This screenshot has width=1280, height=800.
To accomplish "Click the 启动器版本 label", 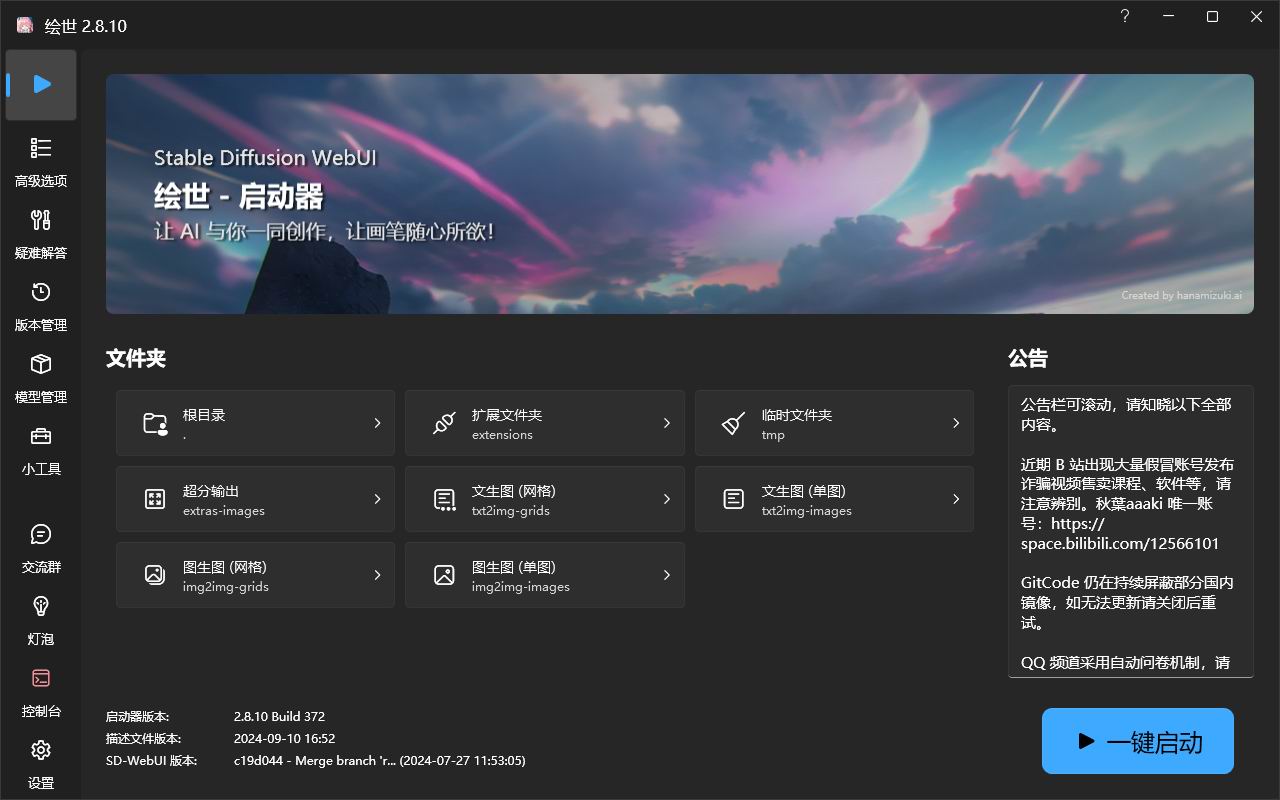I will pos(138,717).
